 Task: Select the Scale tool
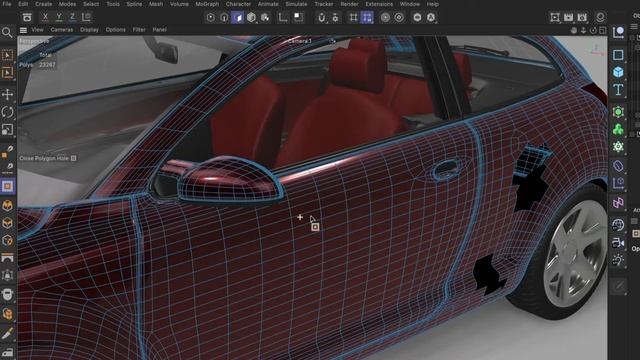tap(7, 130)
